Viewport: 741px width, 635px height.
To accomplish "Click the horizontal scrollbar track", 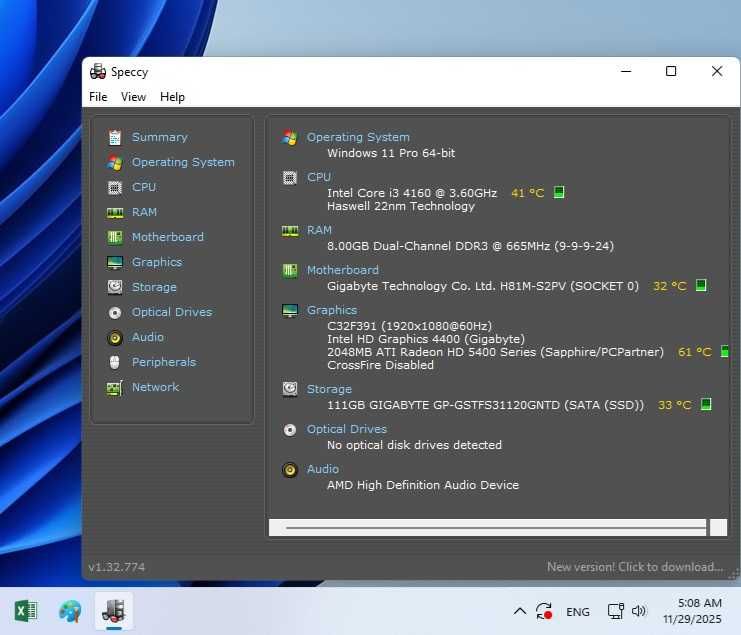I will tap(495, 527).
